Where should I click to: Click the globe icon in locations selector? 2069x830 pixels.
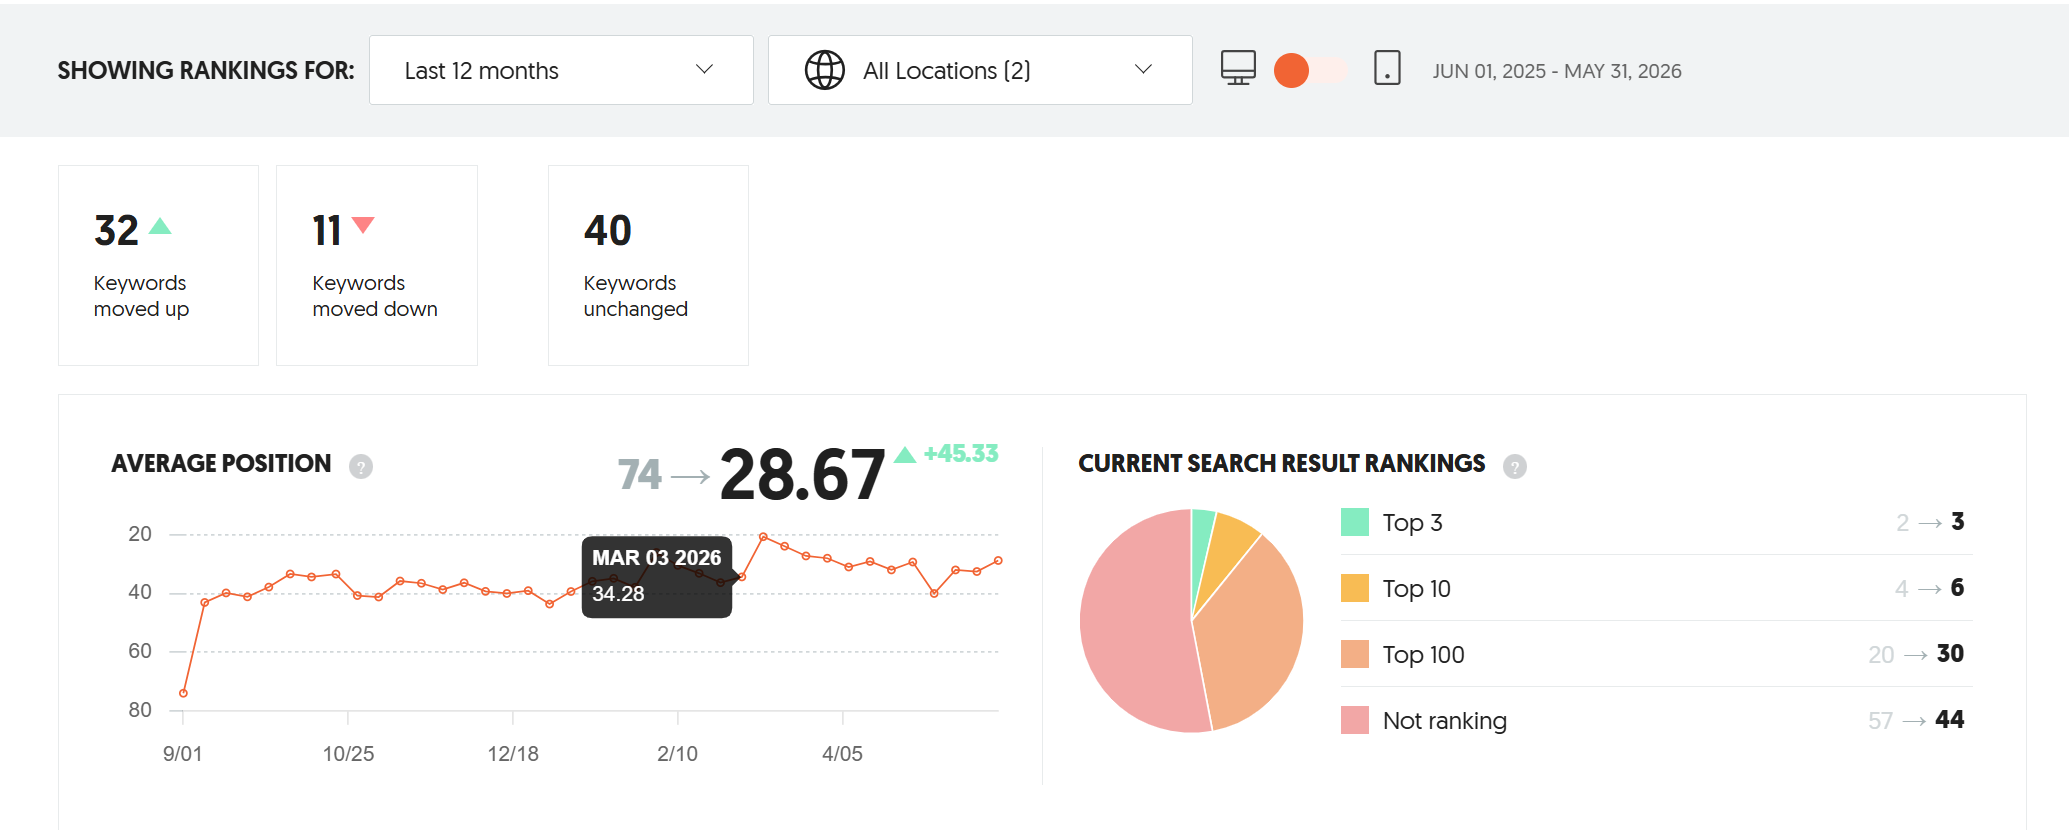click(825, 70)
